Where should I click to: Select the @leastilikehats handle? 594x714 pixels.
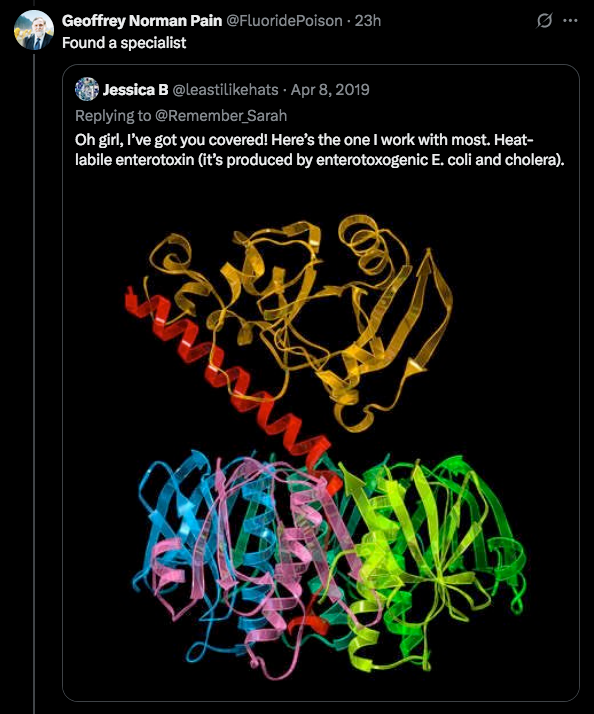pos(225,90)
